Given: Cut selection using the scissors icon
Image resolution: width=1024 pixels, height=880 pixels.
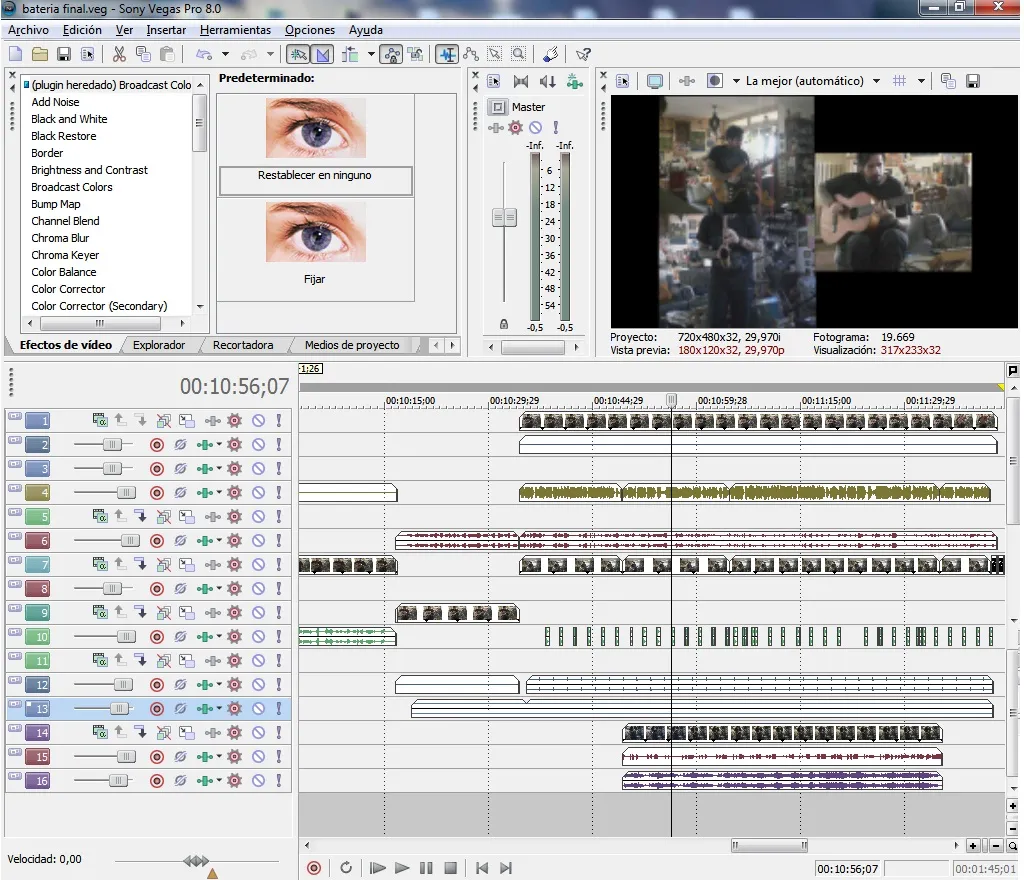Looking at the screenshot, I should point(119,54).
